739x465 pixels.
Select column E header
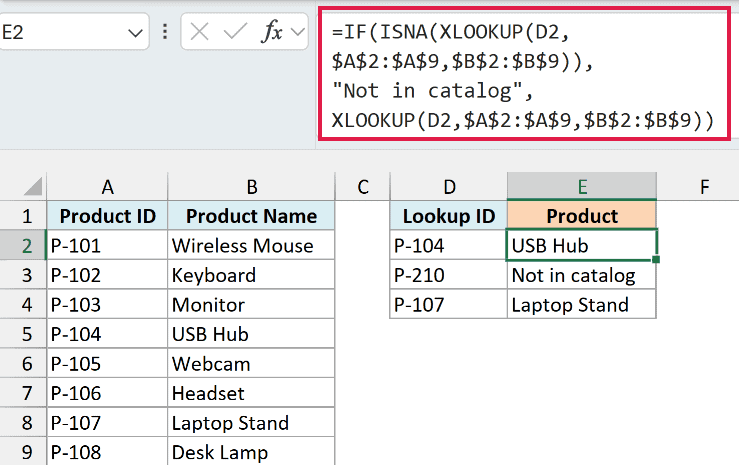point(582,187)
